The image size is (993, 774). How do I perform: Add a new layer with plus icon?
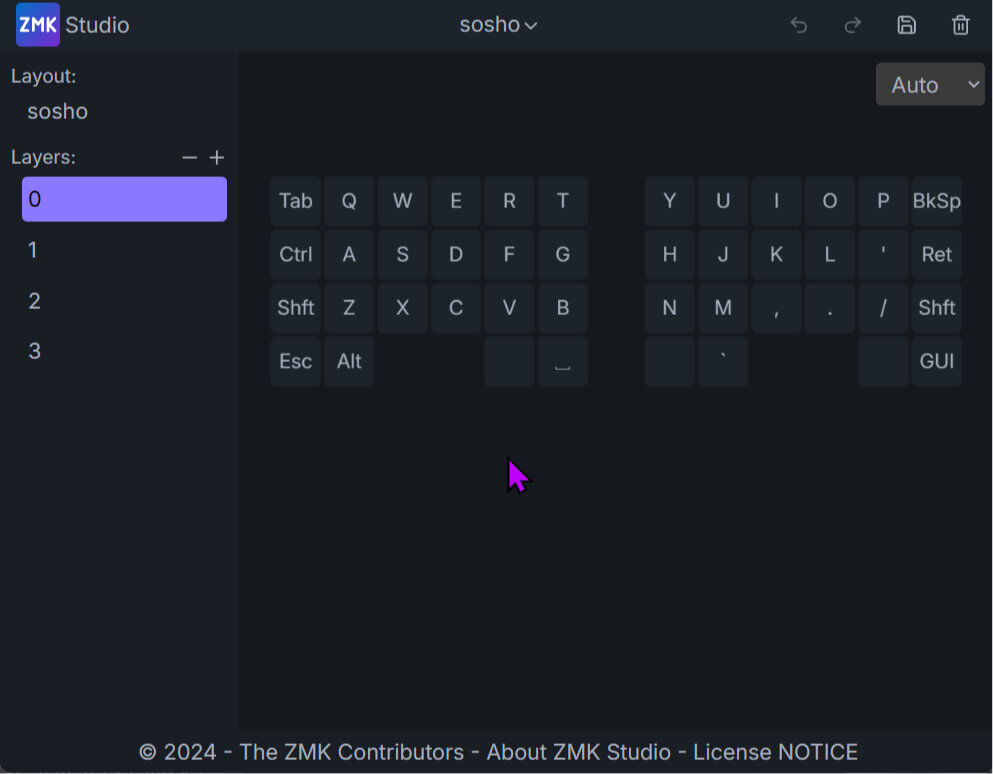(x=217, y=158)
